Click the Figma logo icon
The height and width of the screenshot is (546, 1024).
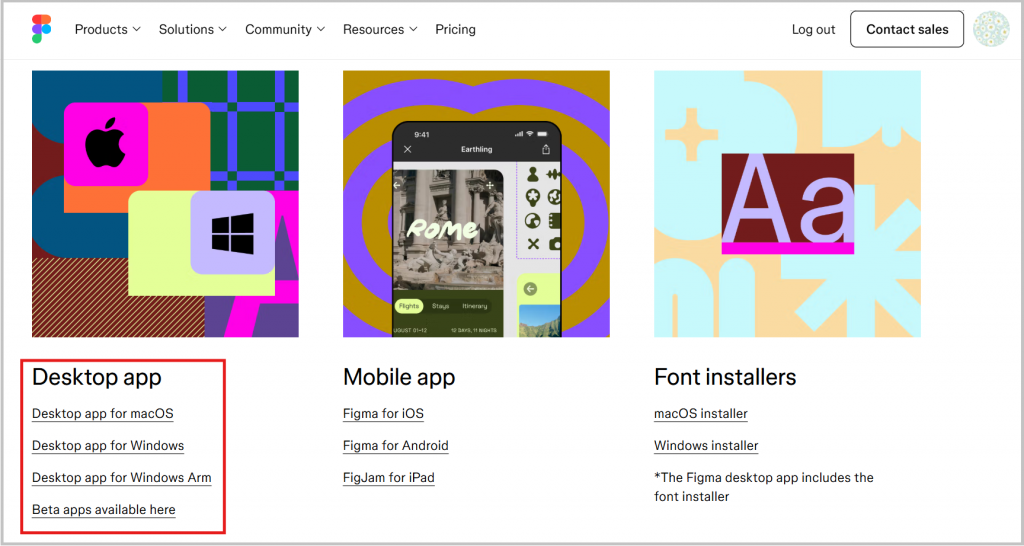42,29
